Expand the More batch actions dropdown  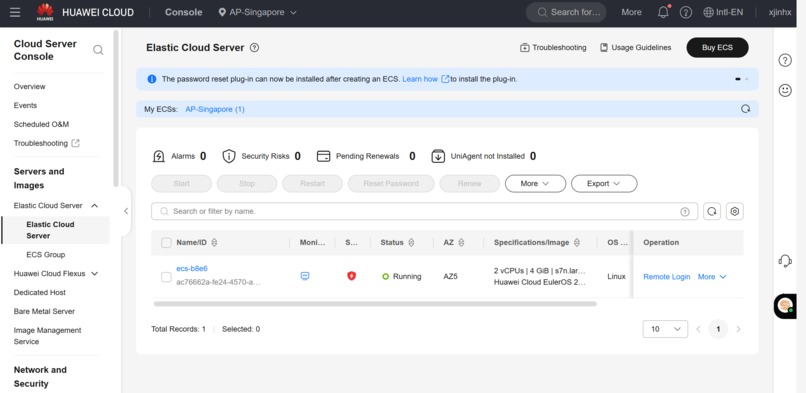[x=535, y=183]
